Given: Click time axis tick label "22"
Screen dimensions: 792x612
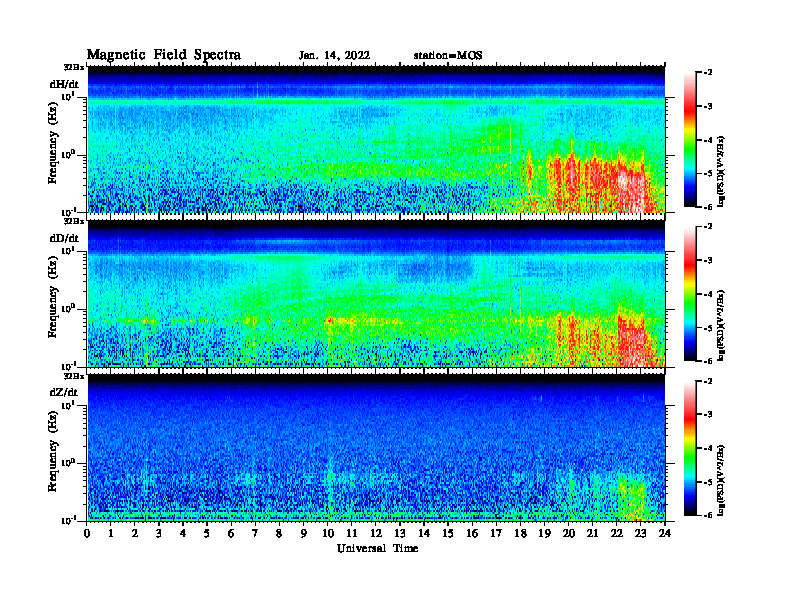Looking at the screenshot, I should [x=617, y=533].
